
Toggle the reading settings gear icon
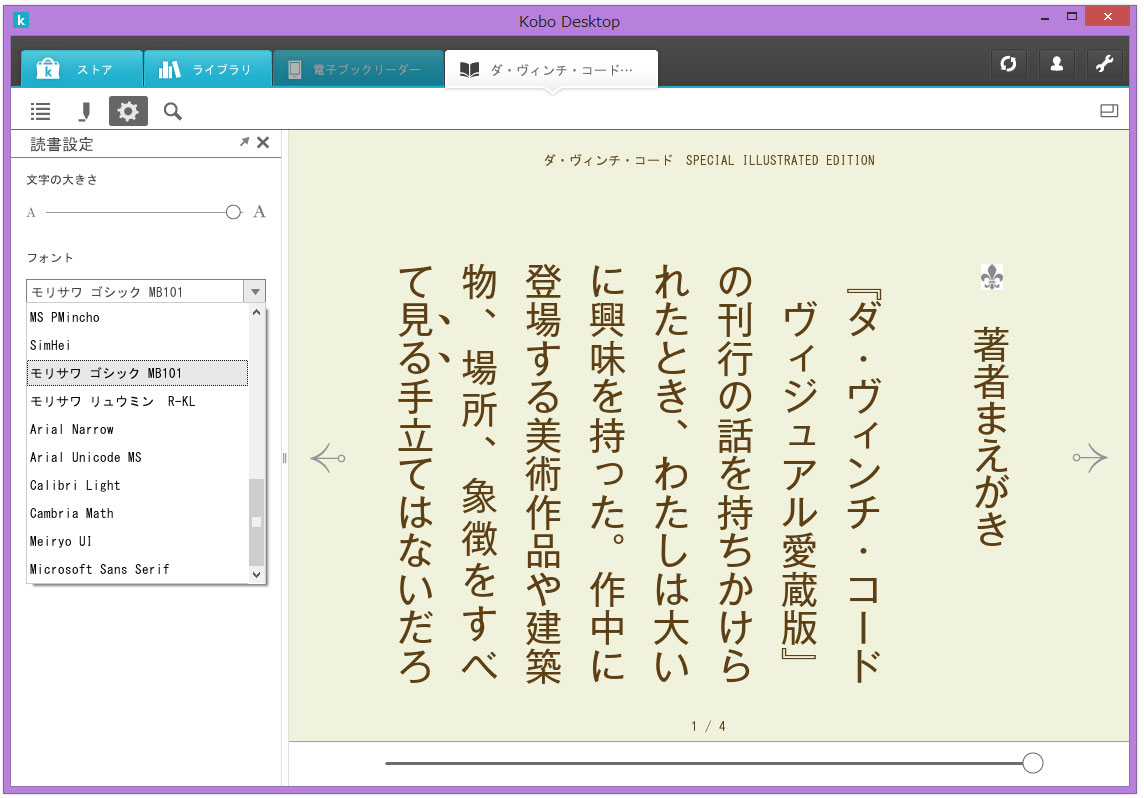coord(128,112)
